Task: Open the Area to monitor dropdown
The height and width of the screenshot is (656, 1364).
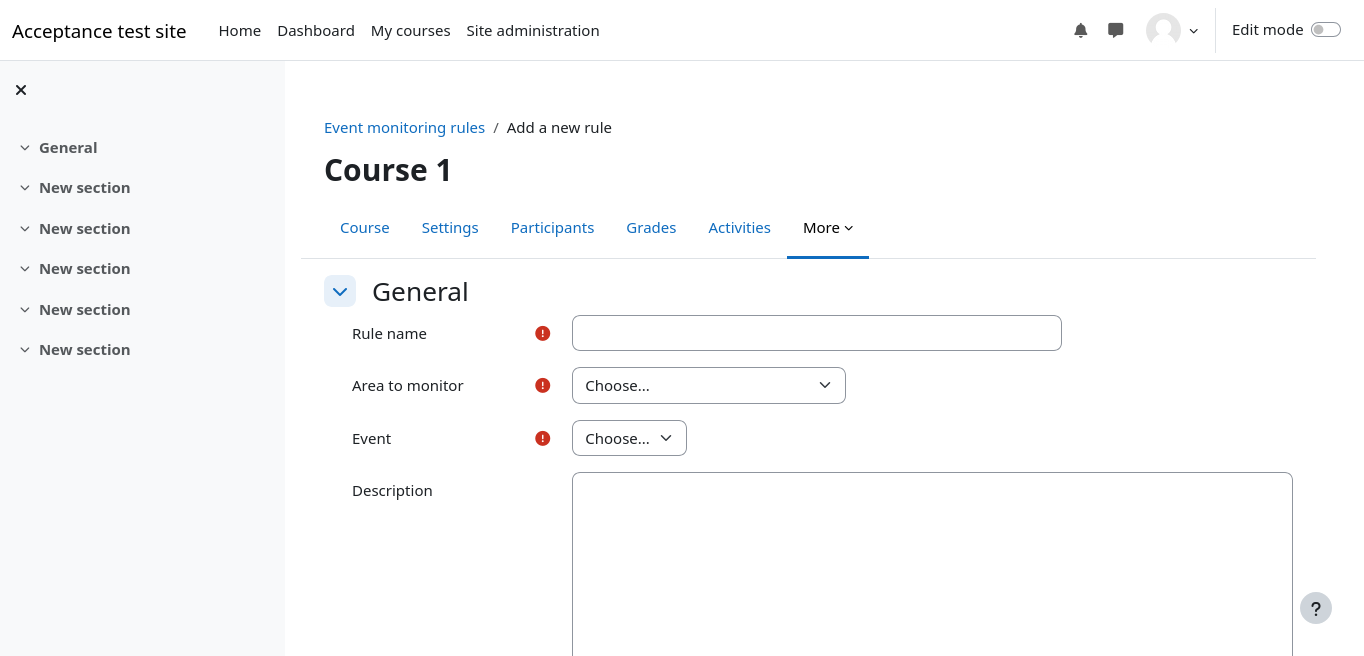Action: (x=708, y=386)
